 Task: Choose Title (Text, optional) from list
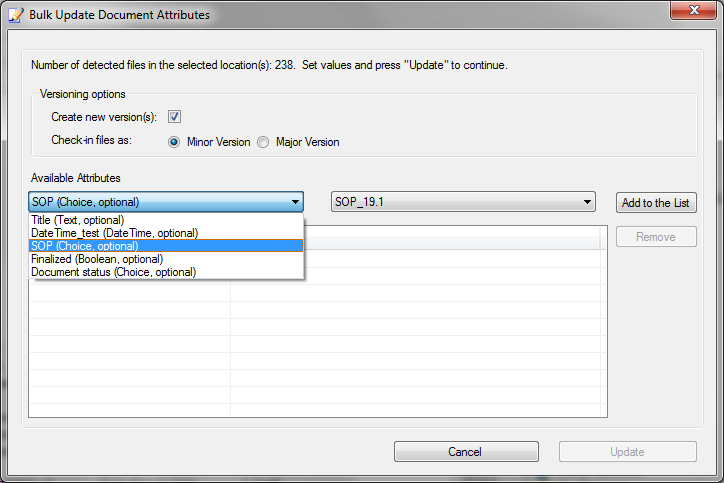click(166, 220)
